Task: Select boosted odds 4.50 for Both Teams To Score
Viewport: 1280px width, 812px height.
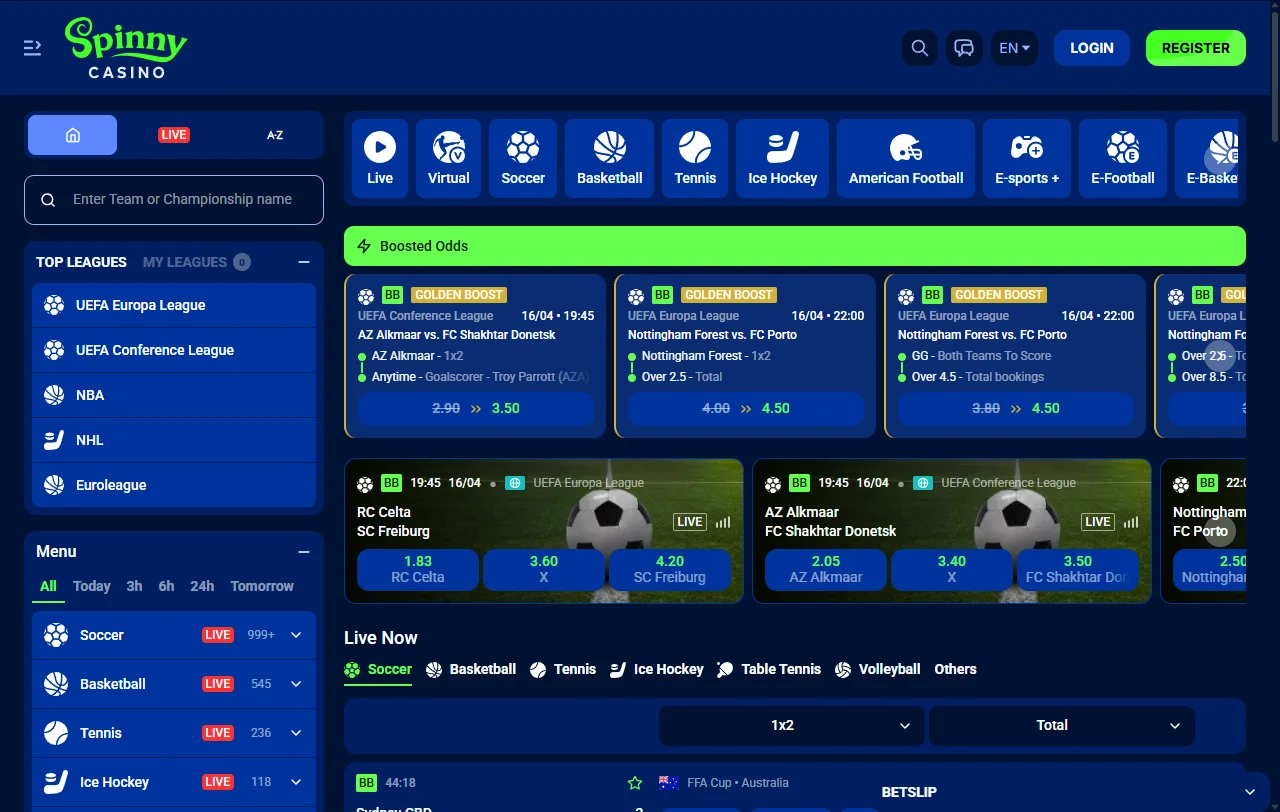Action: 1016,409
